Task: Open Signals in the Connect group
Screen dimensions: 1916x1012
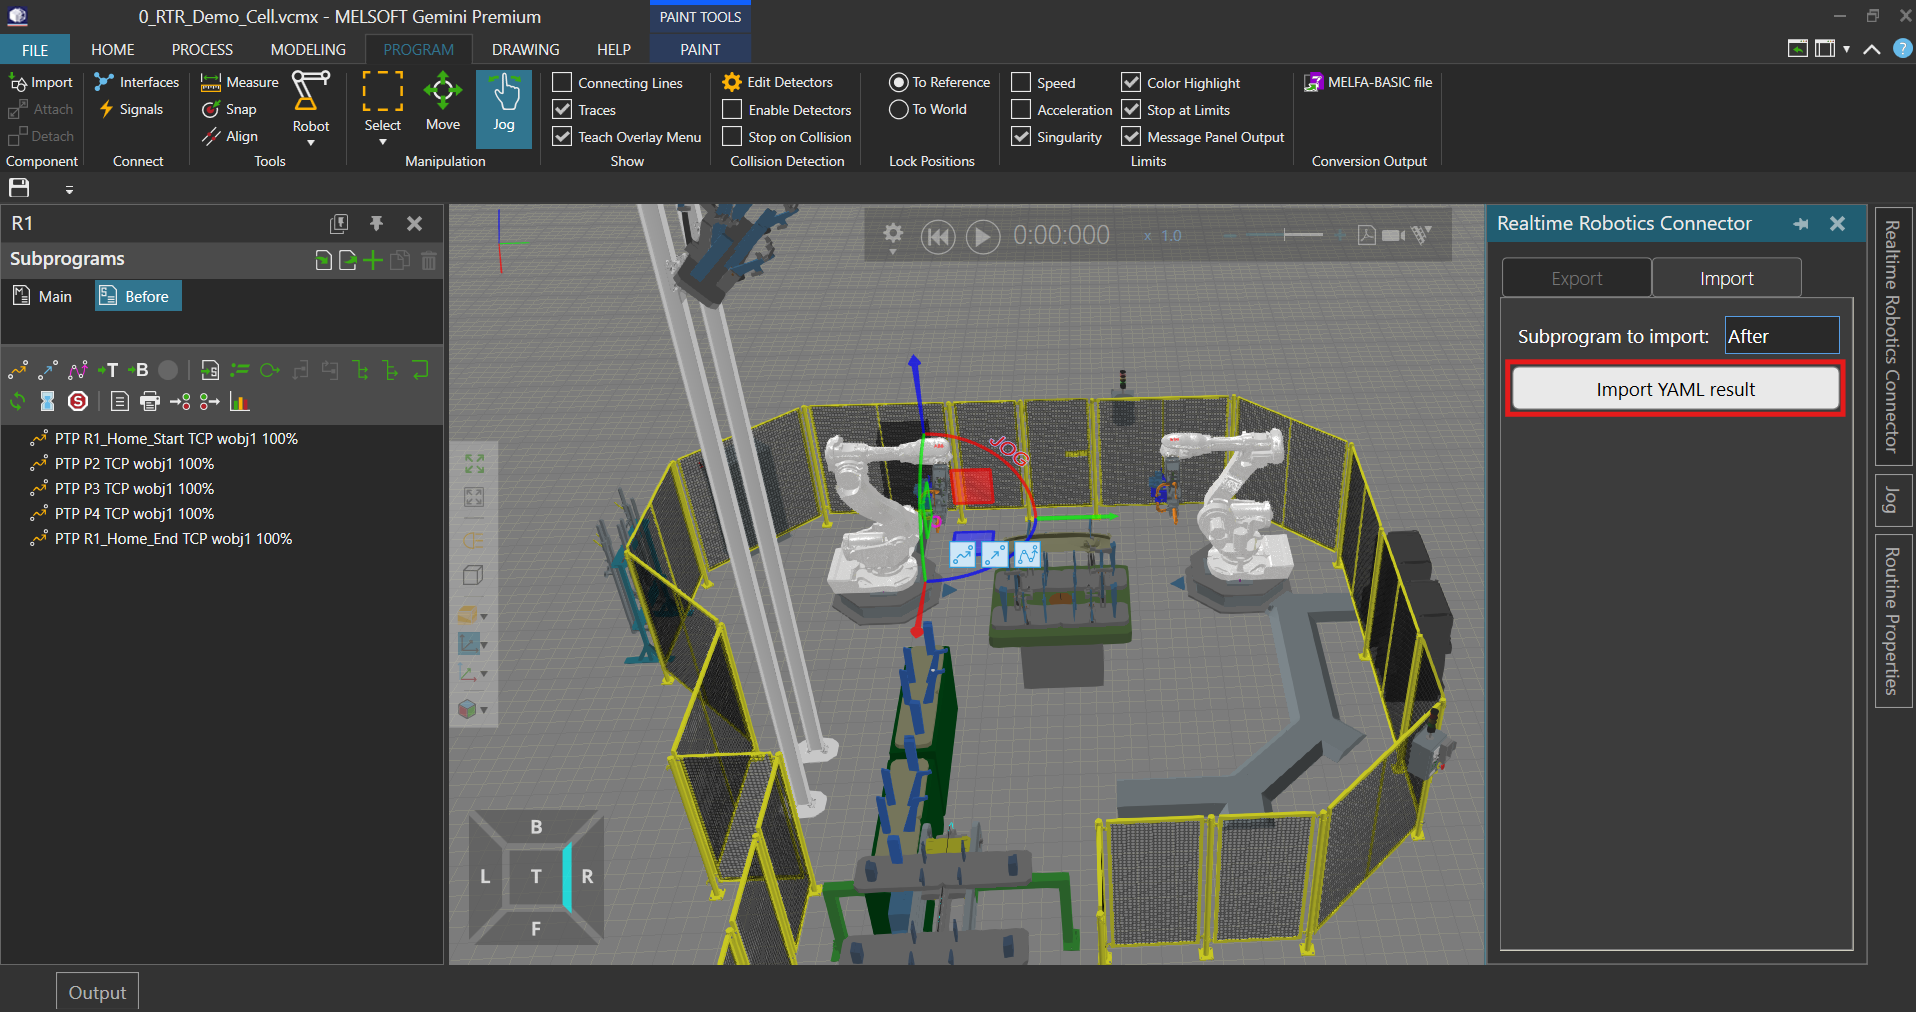Action: point(130,109)
